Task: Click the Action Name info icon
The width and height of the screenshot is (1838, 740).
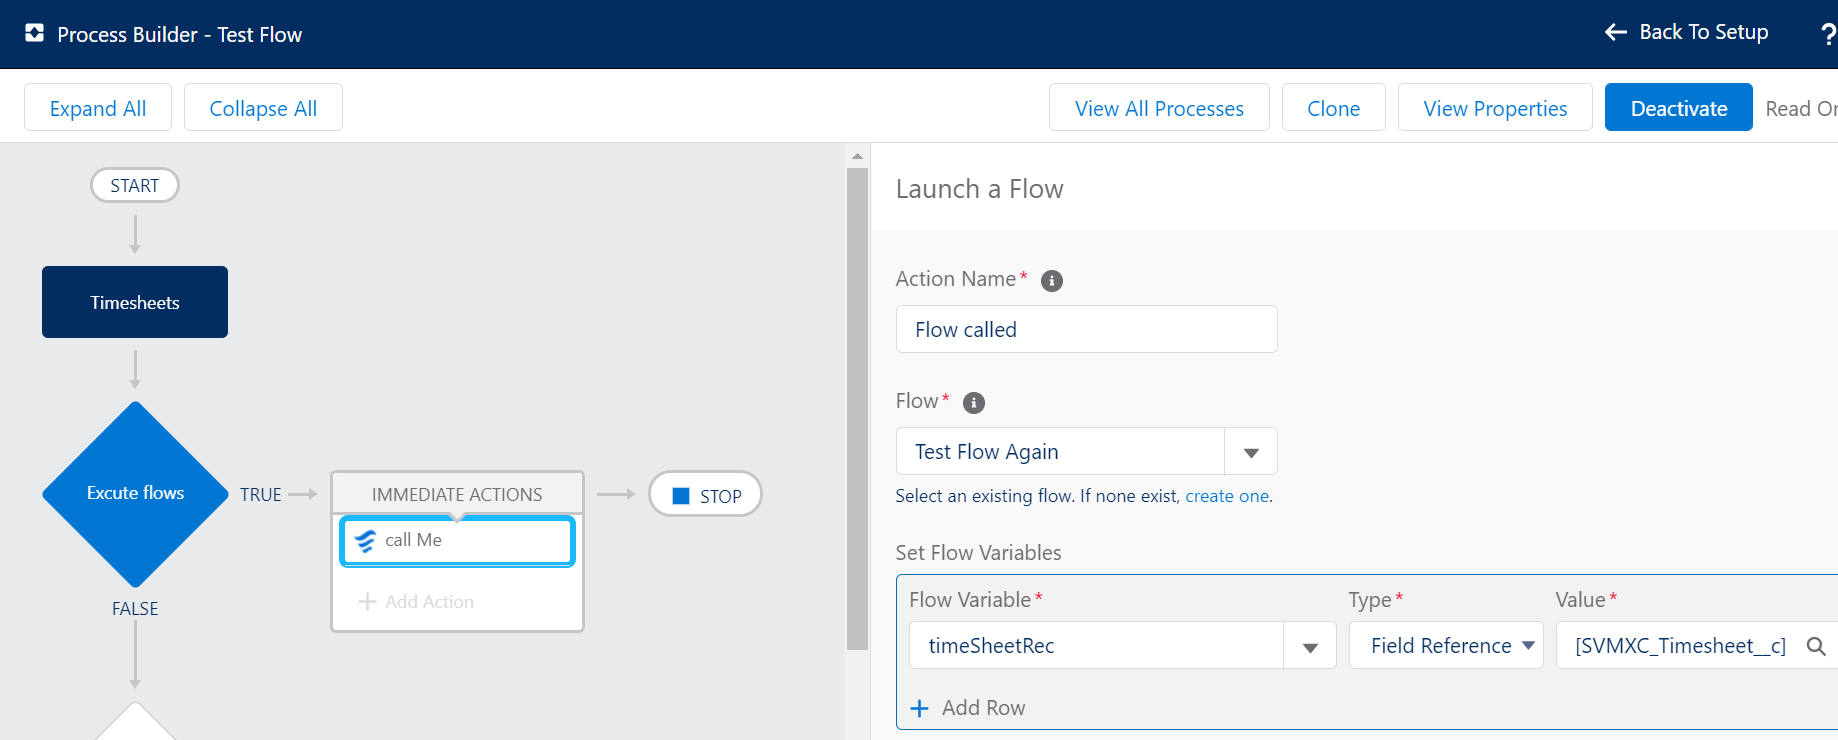Action: (x=1052, y=281)
